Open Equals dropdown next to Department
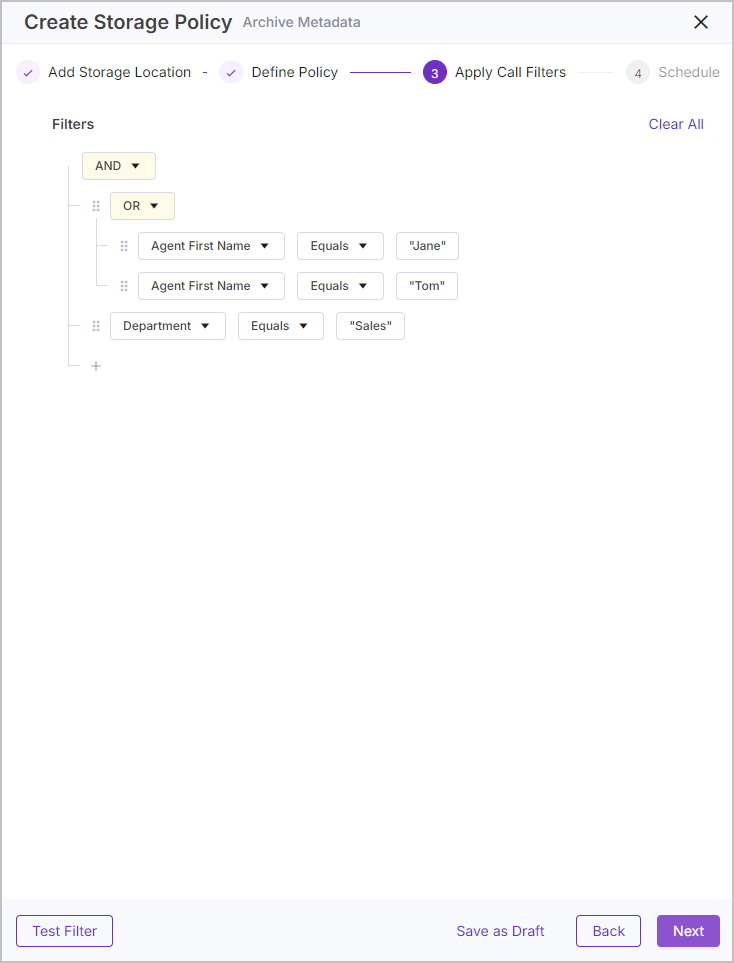Image resolution: width=734 pixels, height=963 pixels. [x=281, y=326]
